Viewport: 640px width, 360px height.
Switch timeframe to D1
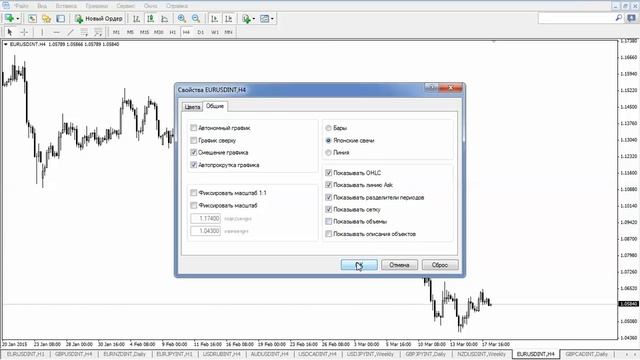click(x=200, y=32)
